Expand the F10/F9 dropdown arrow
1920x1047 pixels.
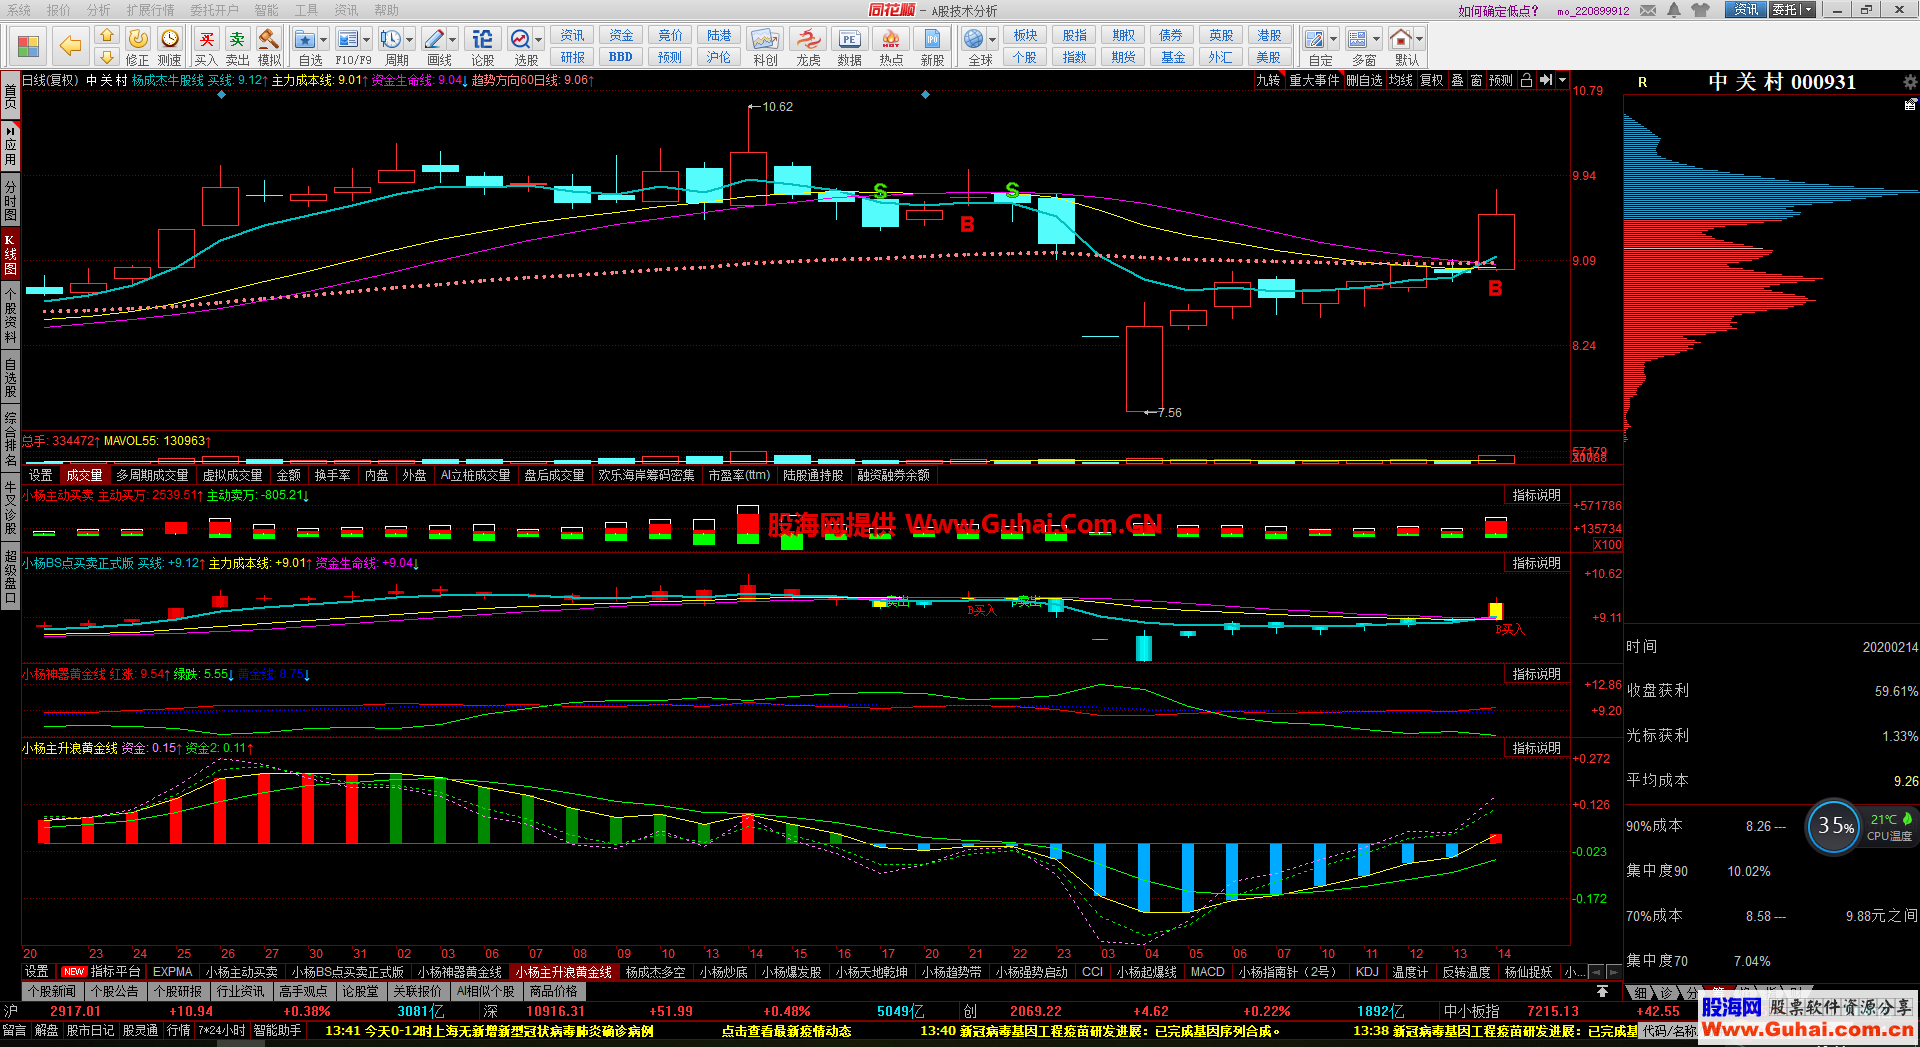367,40
